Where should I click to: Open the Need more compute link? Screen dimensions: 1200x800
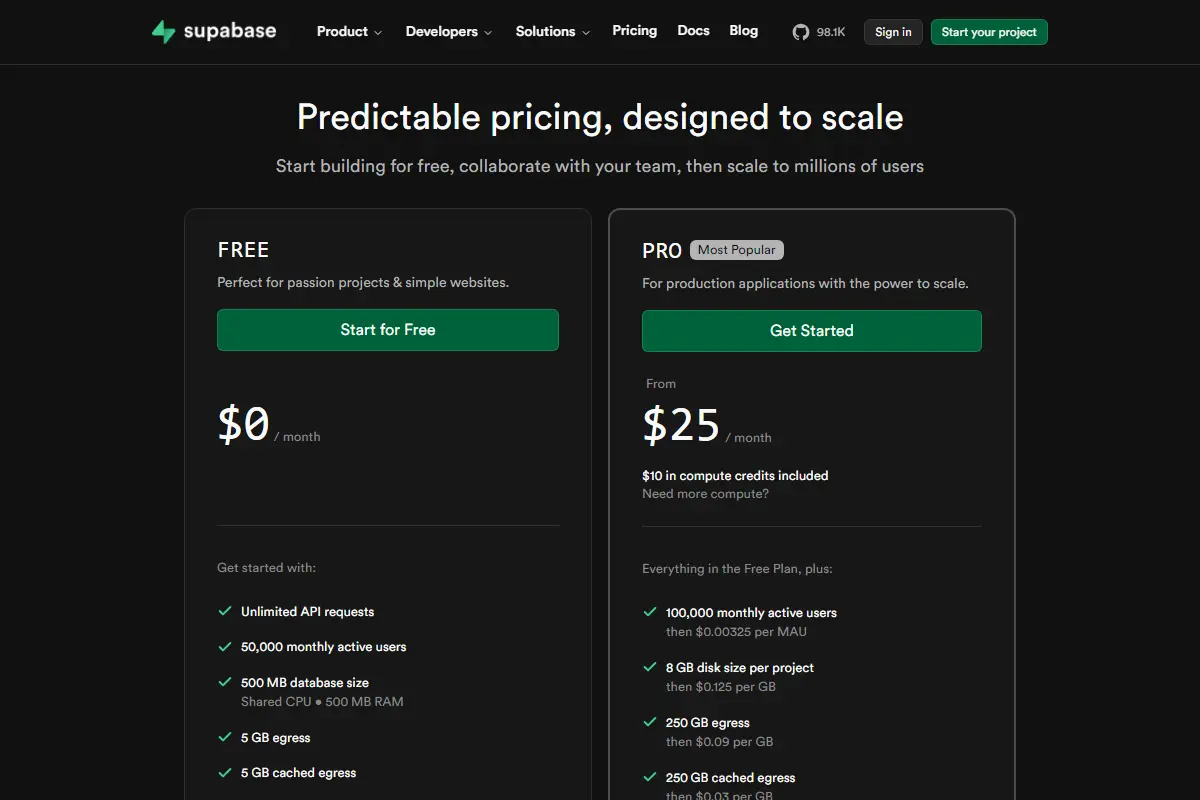[x=708, y=493]
